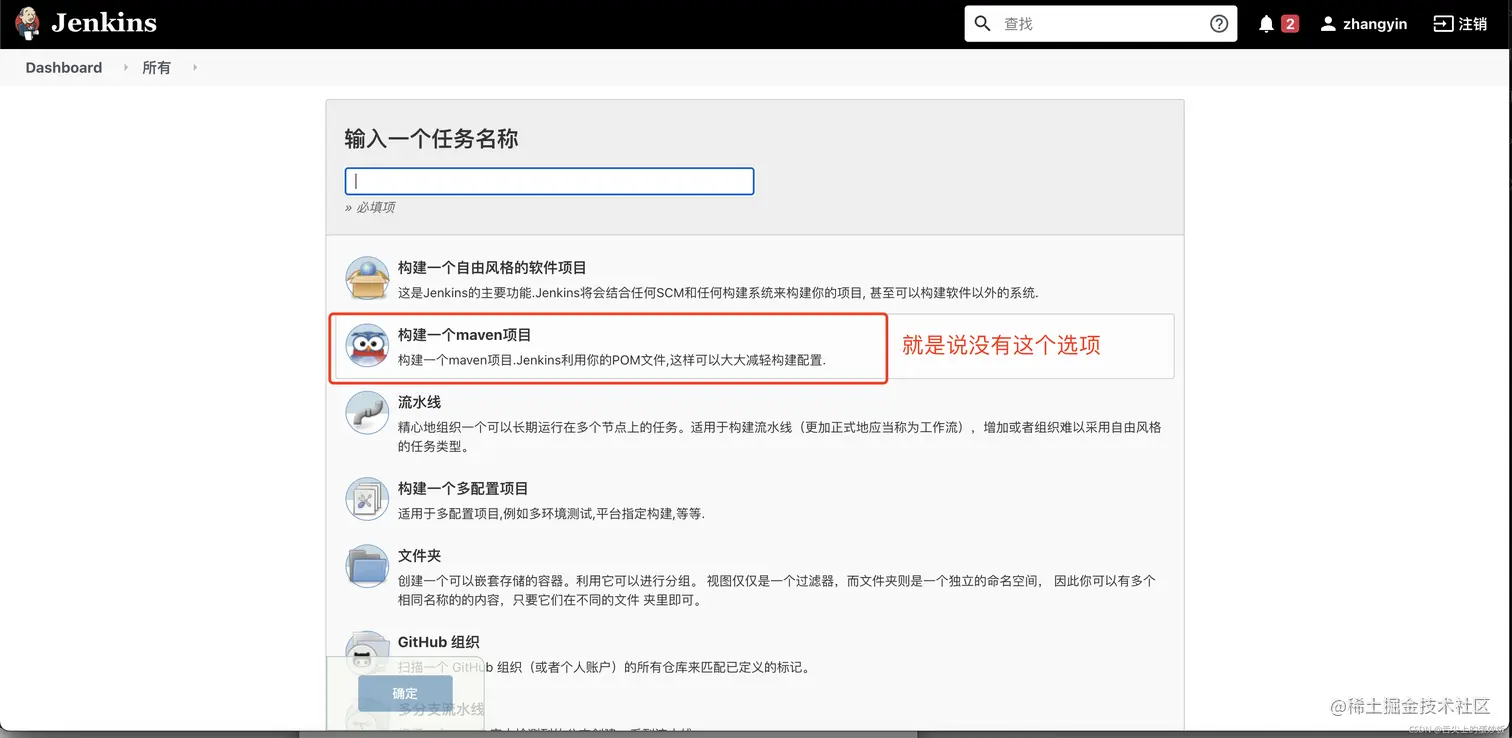Click the GitHub 组织 octocat icon
Screen dimensions: 1512x738
point(367,652)
